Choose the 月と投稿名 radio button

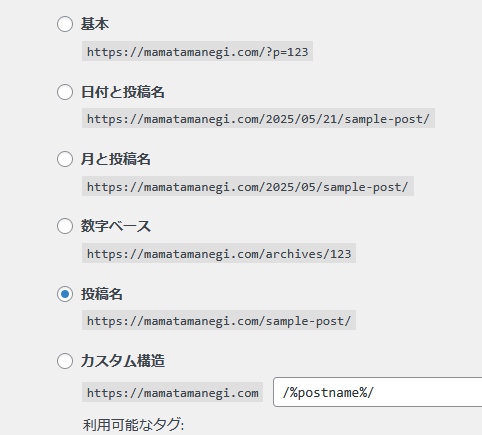(65, 159)
